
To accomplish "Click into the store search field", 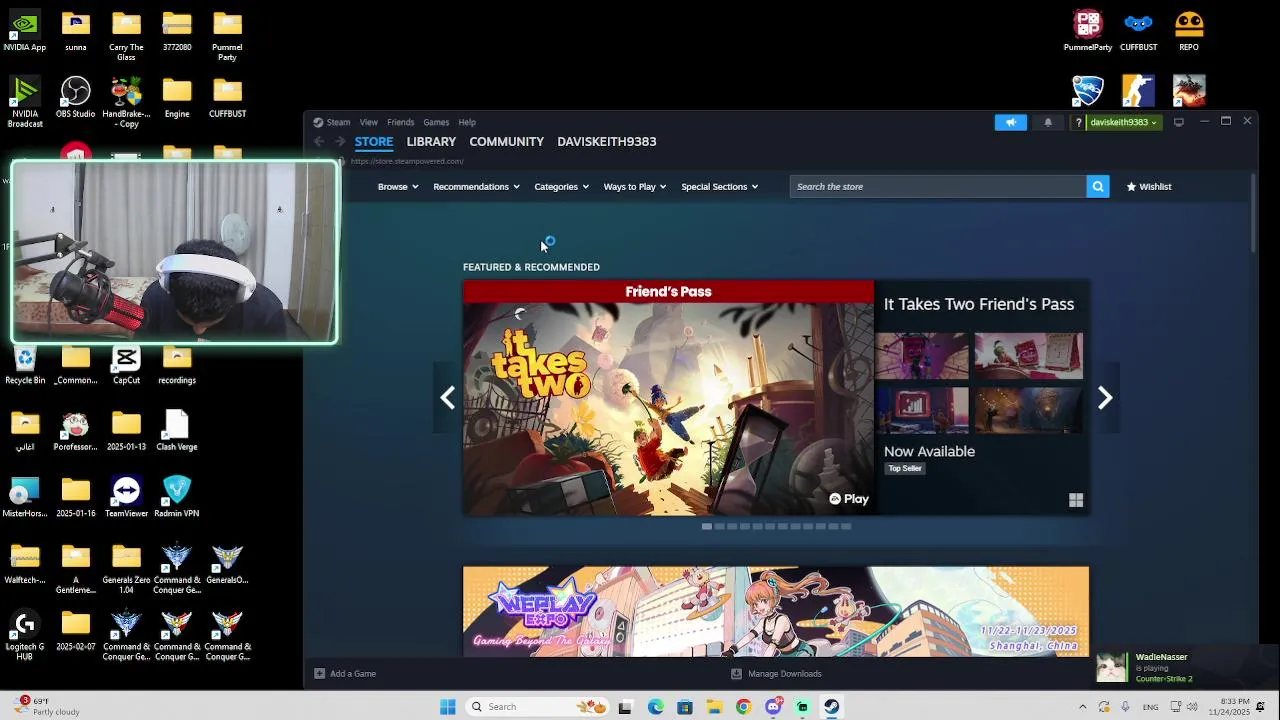I will click(937, 187).
